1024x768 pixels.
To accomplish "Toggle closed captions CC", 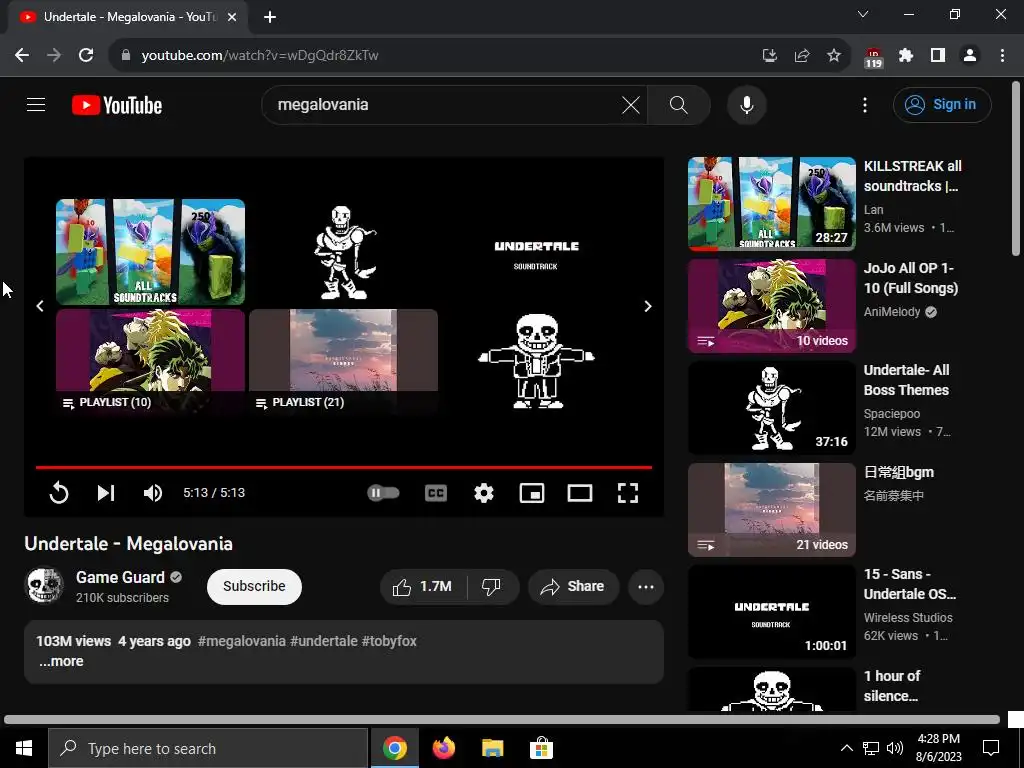I will [x=436, y=492].
